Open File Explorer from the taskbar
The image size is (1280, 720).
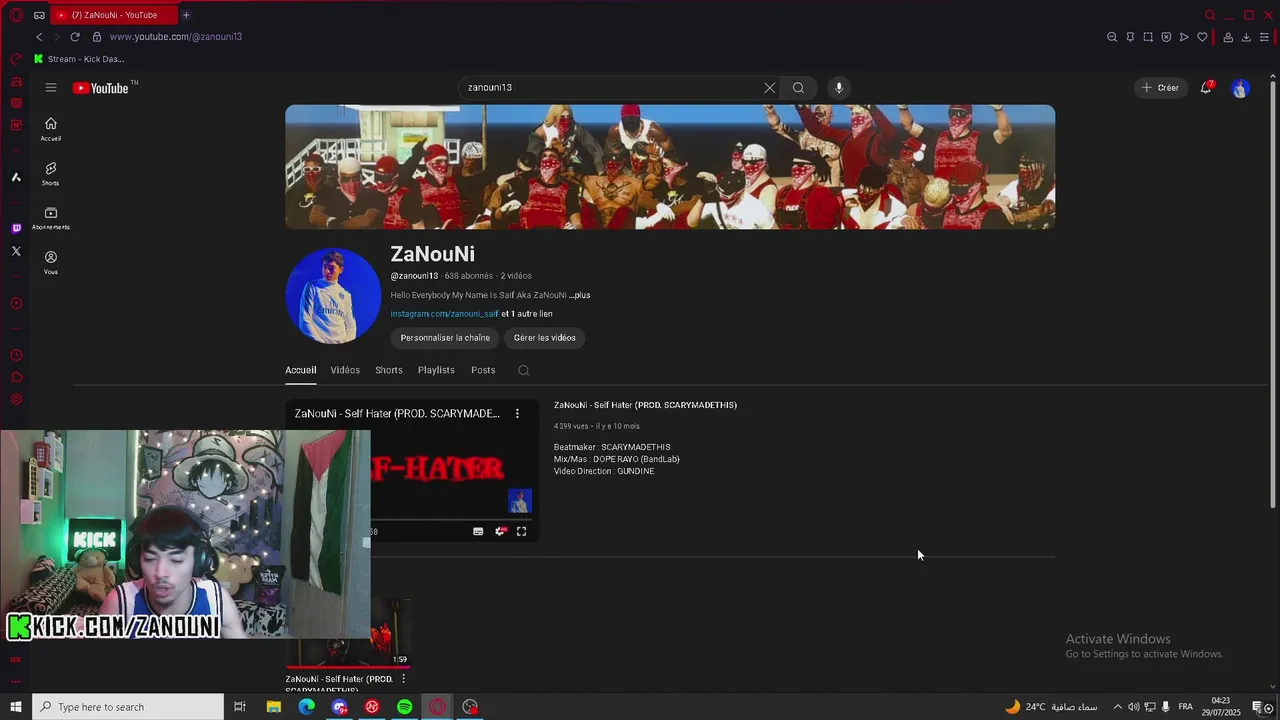click(274, 707)
